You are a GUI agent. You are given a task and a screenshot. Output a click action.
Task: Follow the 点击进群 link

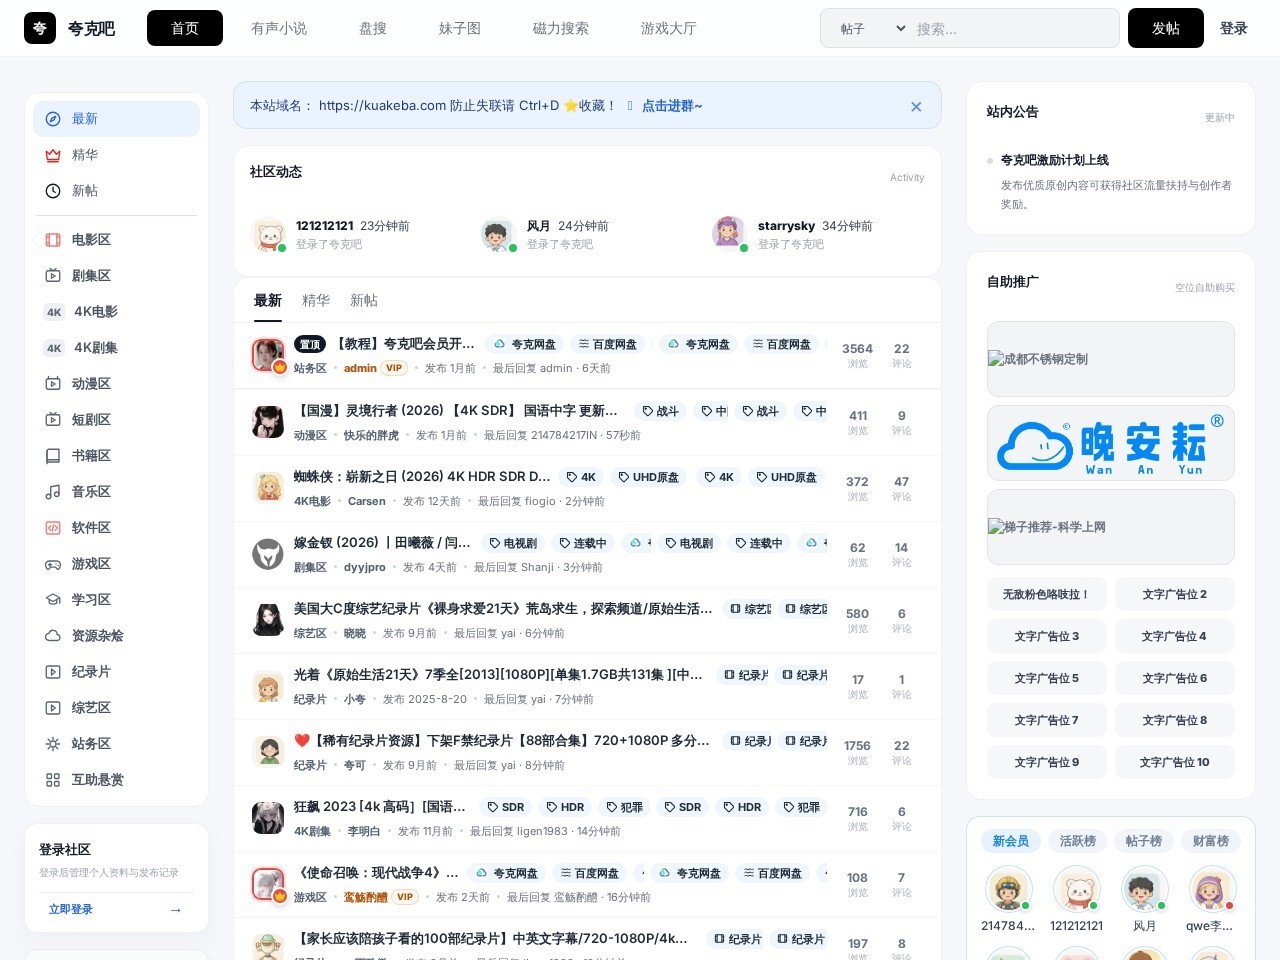coord(672,106)
